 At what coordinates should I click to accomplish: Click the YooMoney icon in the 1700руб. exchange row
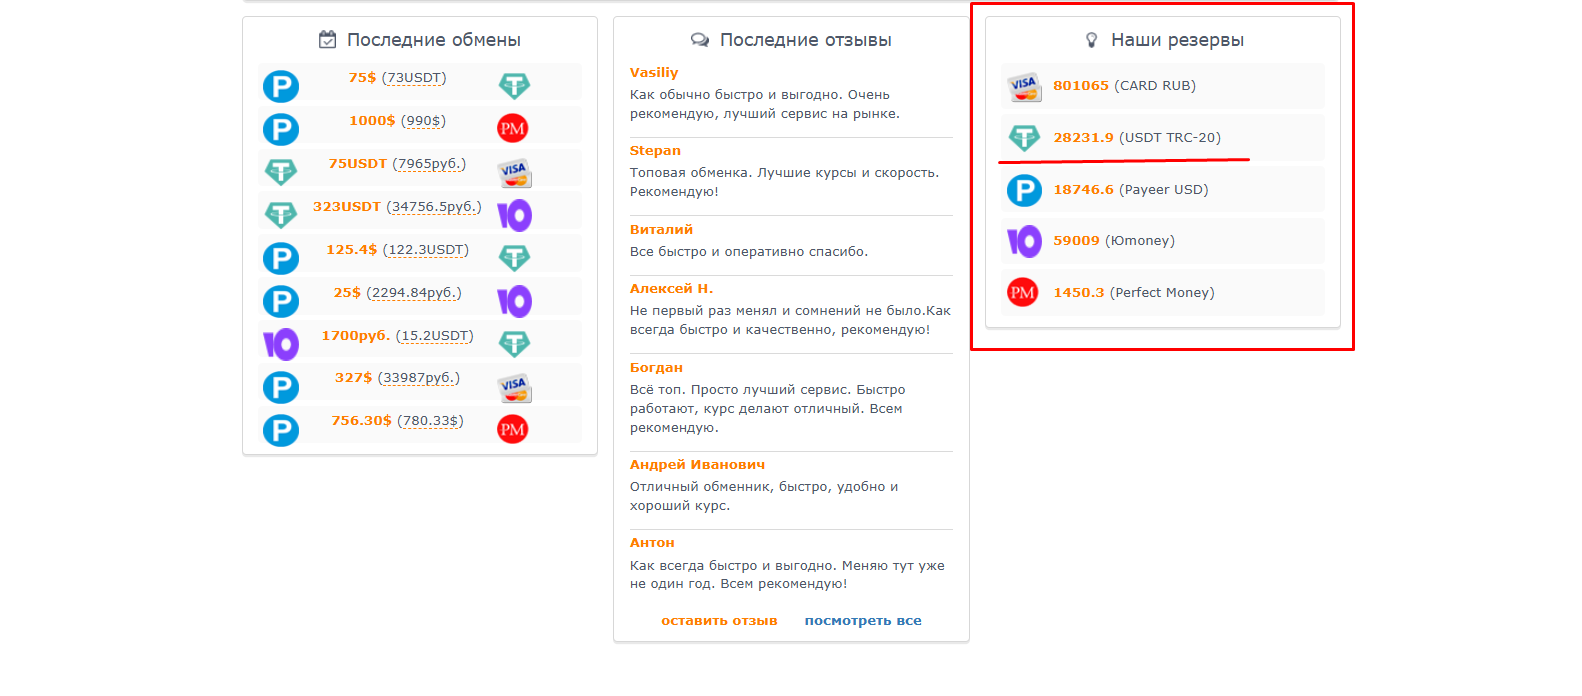point(281,344)
